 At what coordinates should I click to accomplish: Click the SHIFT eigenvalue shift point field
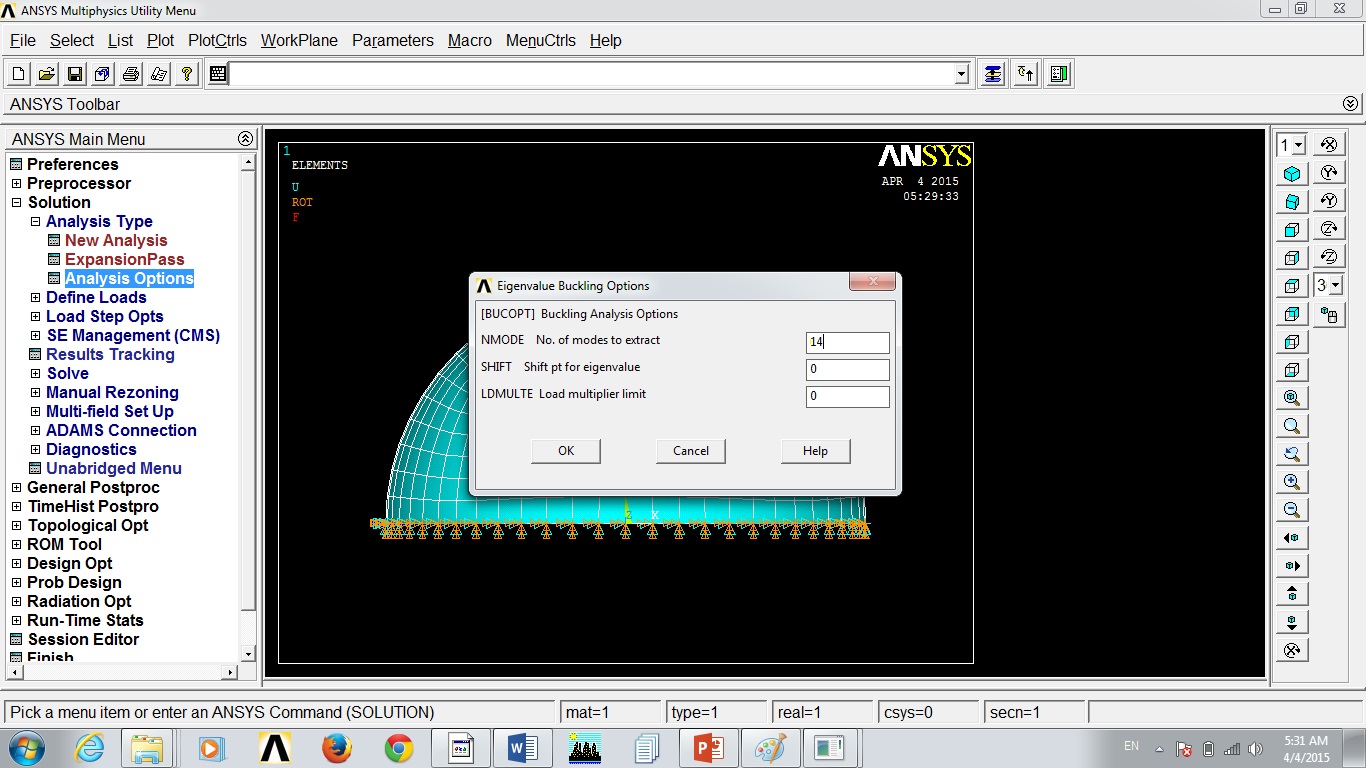coord(848,369)
